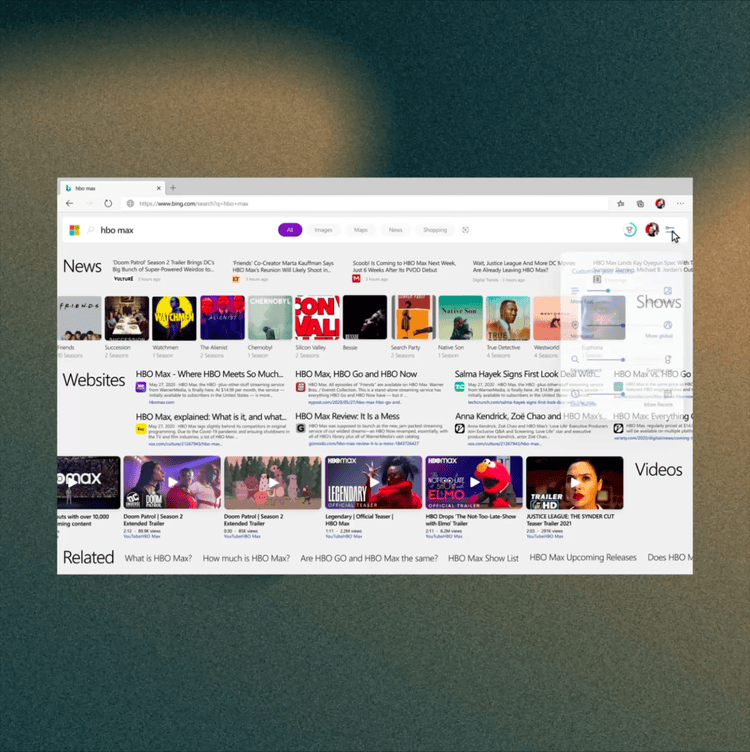Click the vox.com URL under HBO Max, explained

click(185, 444)
